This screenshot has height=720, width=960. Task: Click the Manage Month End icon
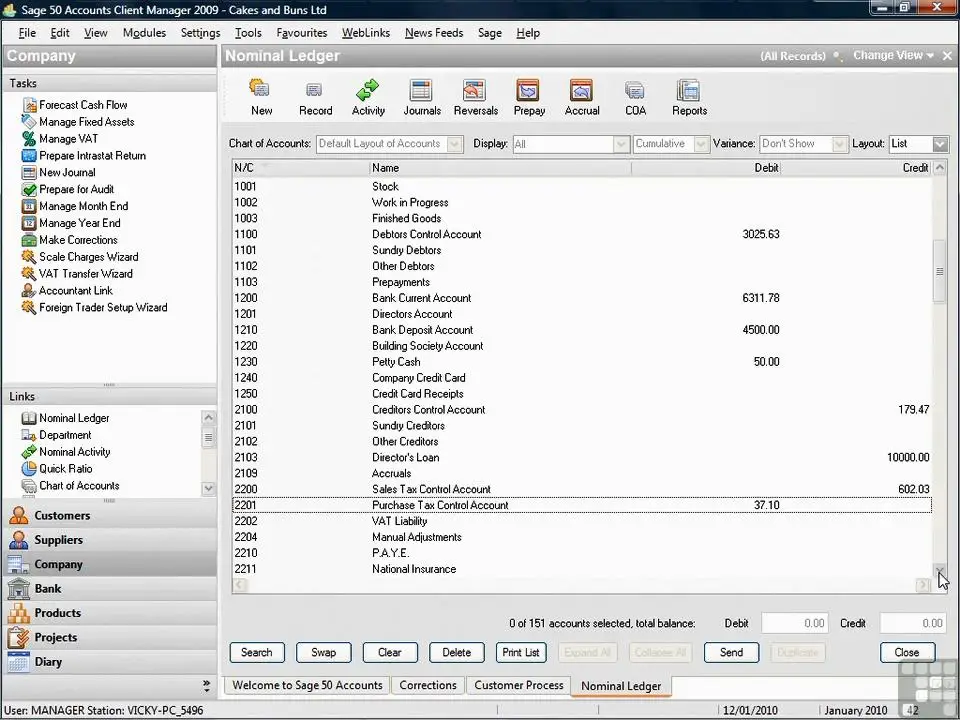(x=29, y=206)
